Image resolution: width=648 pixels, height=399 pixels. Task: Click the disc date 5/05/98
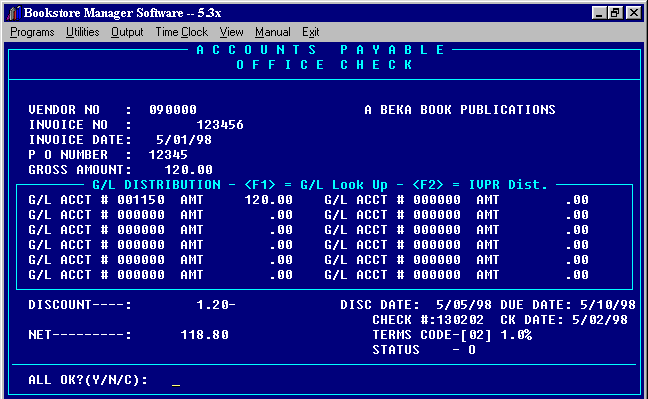click(464, 305)
